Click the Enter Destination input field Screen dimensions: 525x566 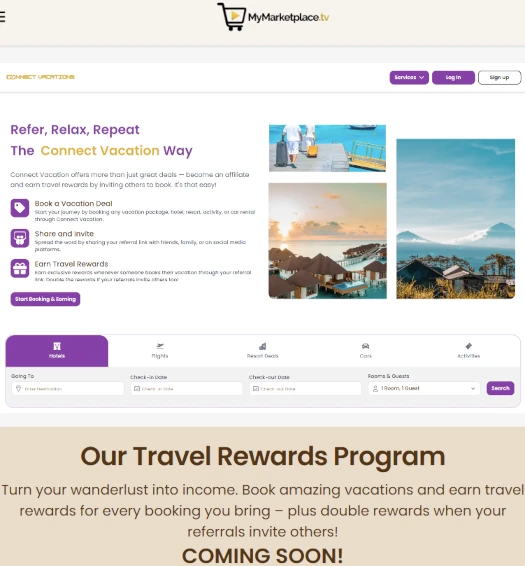click(x=68, y=389)
